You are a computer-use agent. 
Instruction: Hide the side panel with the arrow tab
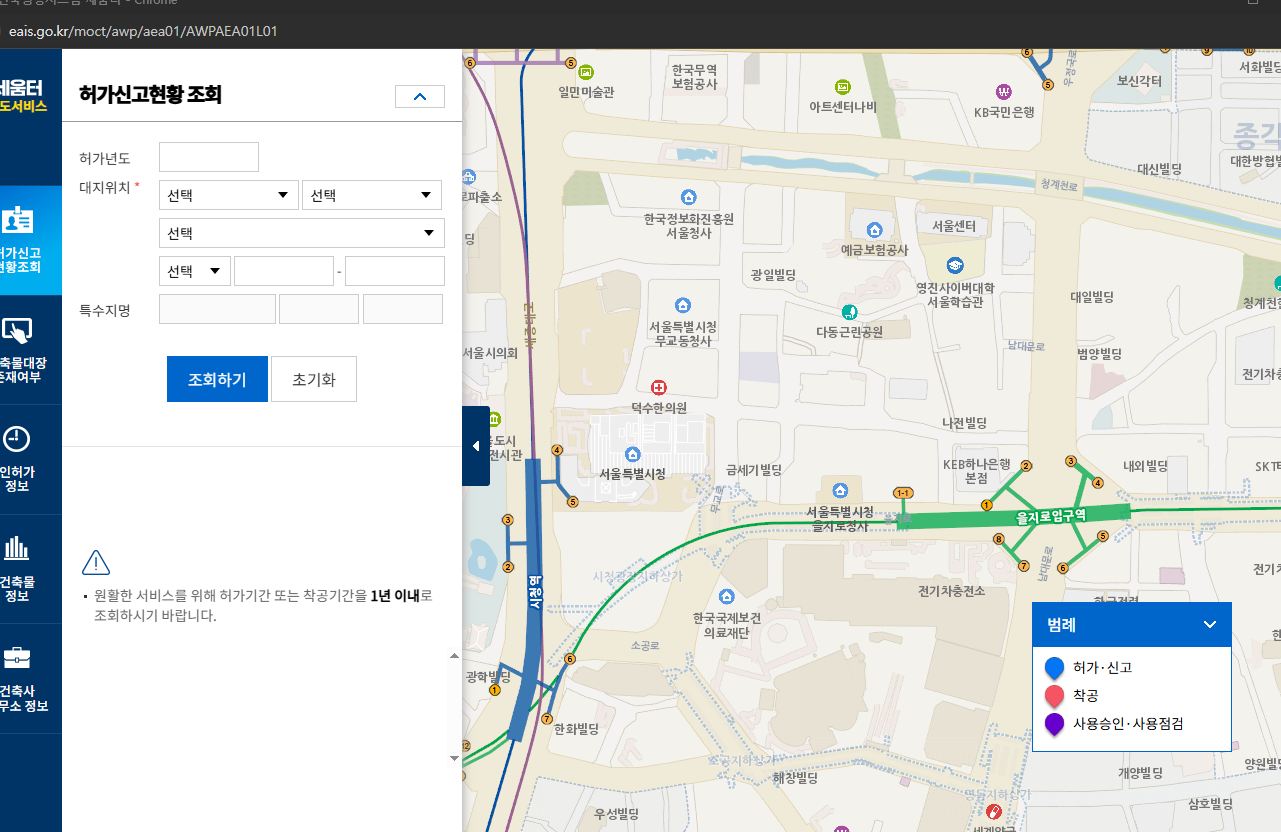[476, 446]
